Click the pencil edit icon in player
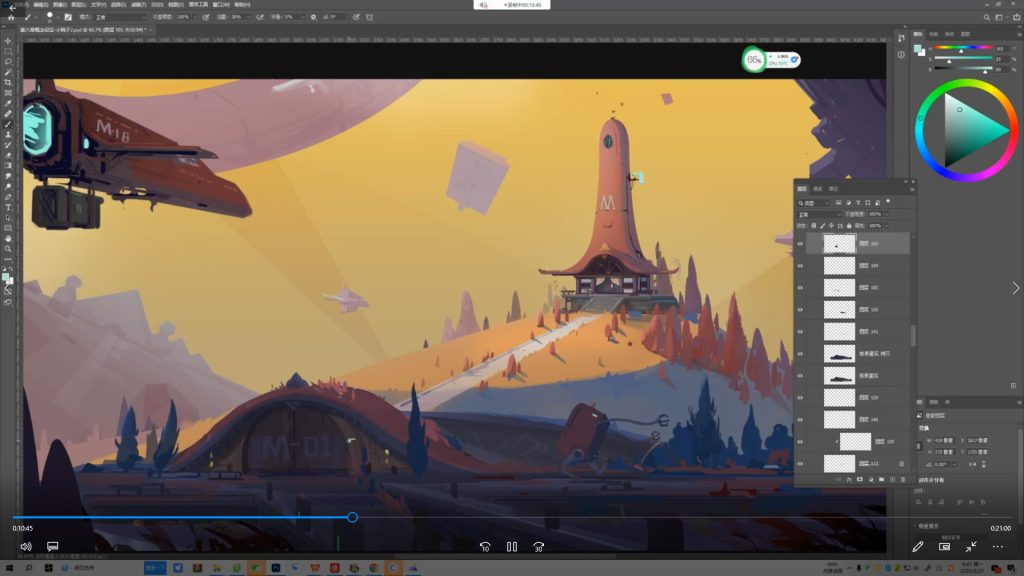 point(918,547)
